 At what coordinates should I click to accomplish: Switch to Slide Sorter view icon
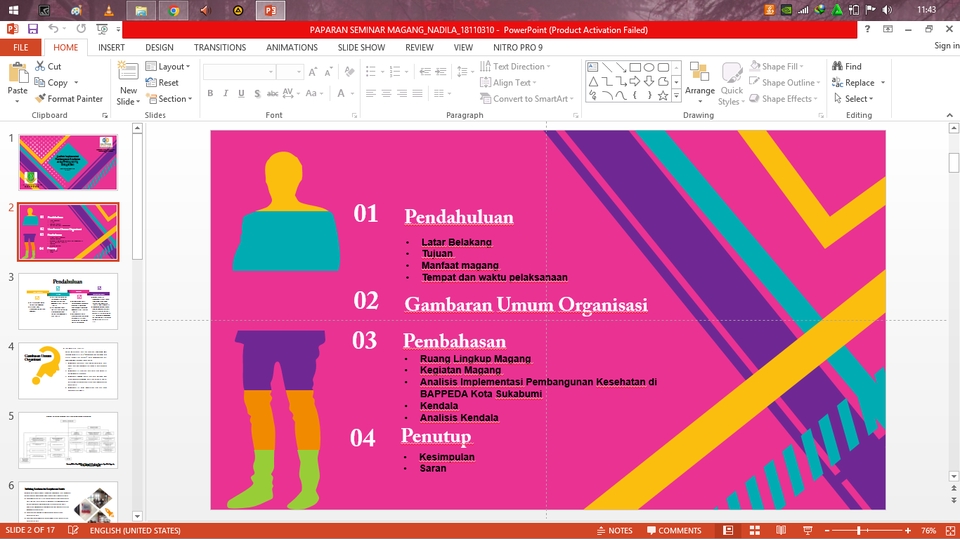pos(755,530)
